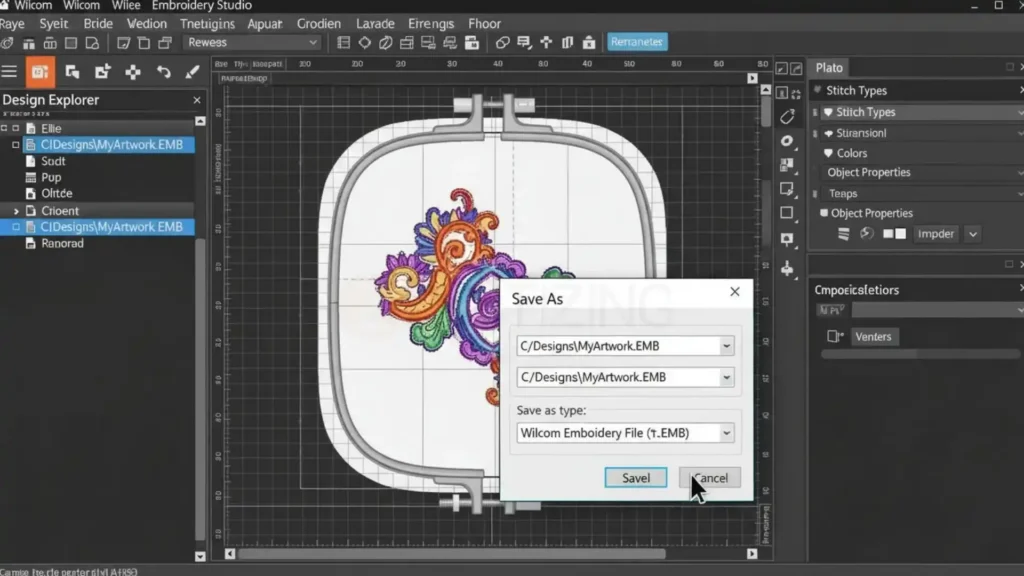Expand the Crioent tree item
This screenshot has height=576, width=1024.
point(16,211)
